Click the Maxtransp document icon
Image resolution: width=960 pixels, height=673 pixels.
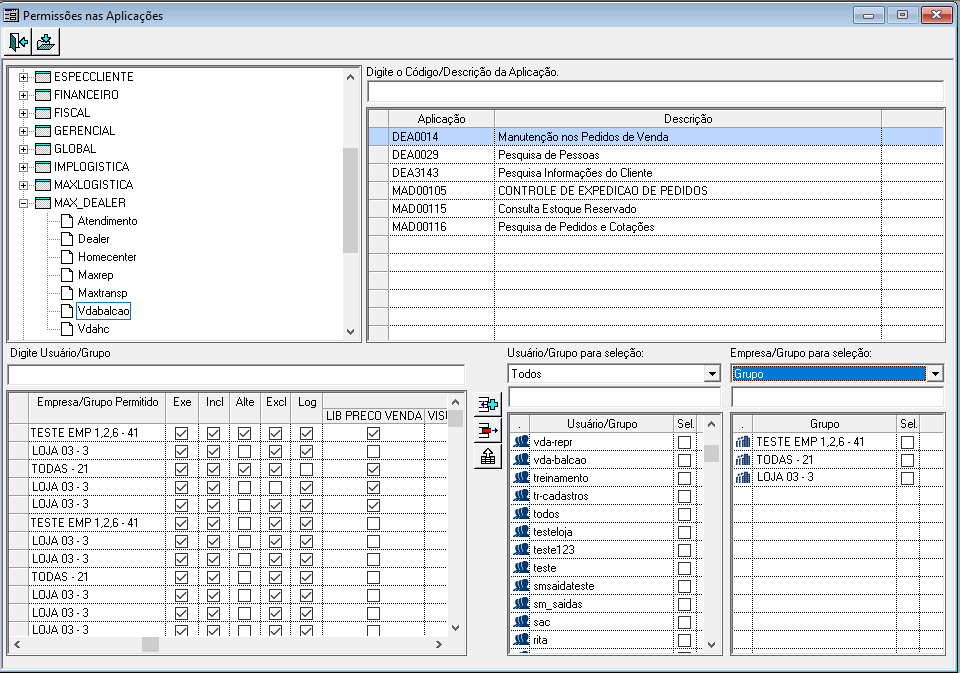pyautogui.click(x=67, y=293)
